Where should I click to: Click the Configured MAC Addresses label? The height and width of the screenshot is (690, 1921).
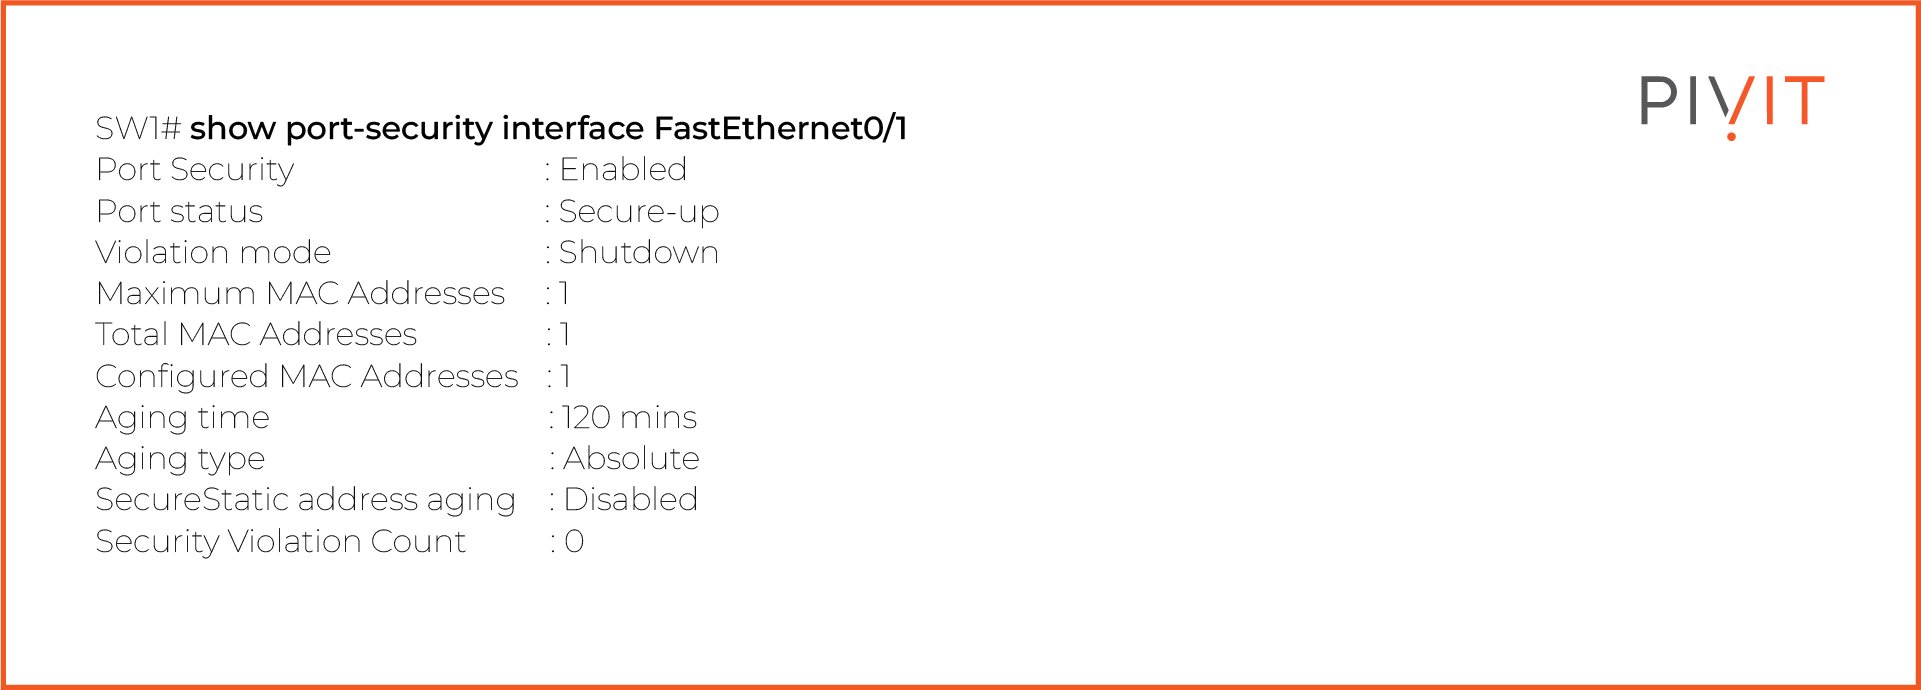307,377
